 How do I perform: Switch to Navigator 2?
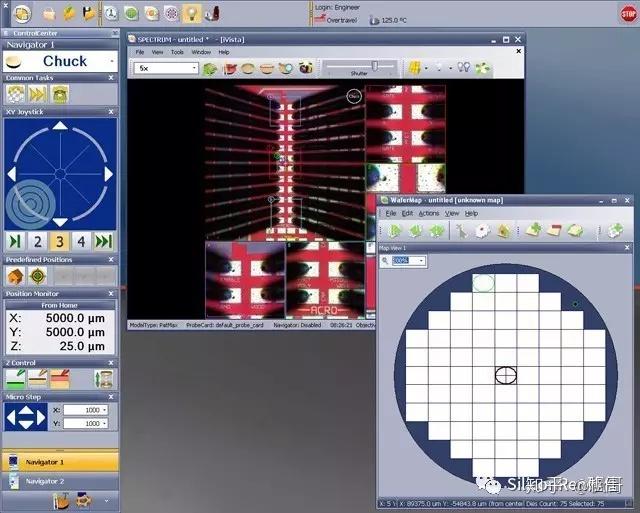pos(60,481)
